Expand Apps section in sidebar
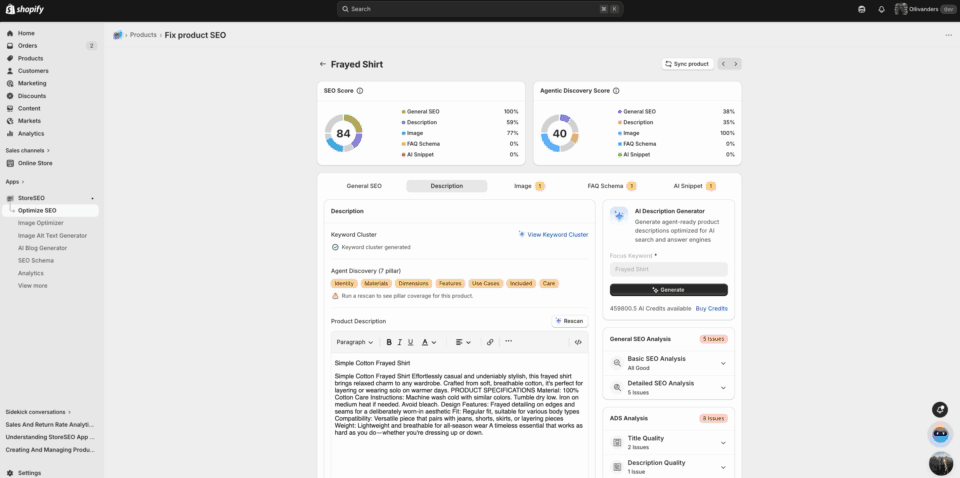 [15, 182]
